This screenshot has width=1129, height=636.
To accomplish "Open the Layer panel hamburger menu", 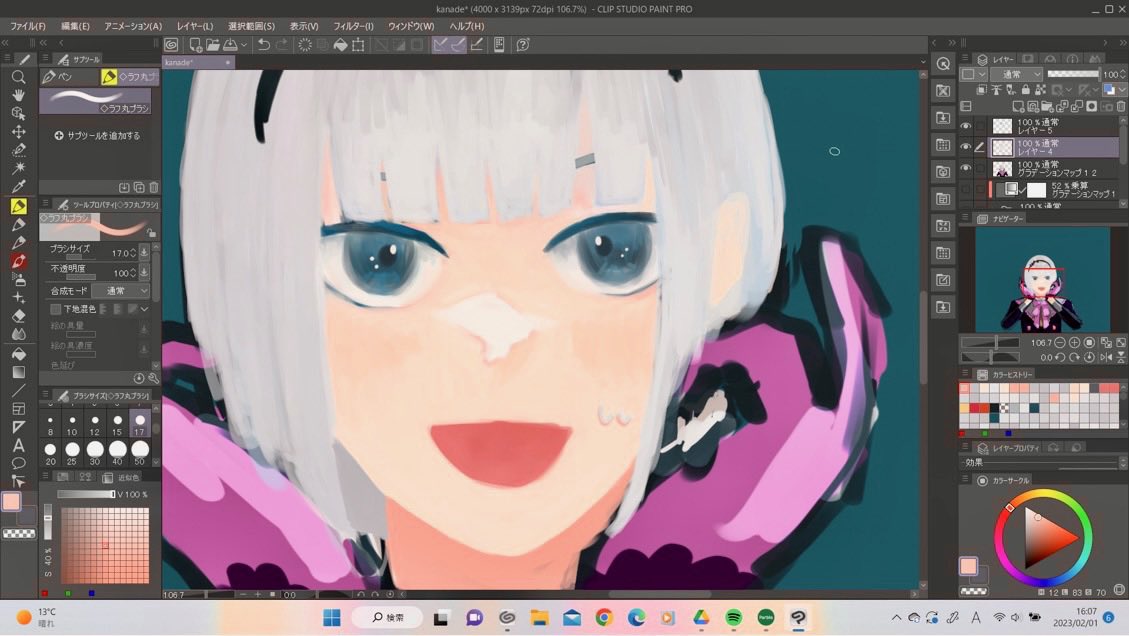I will [x=965, y=59].
